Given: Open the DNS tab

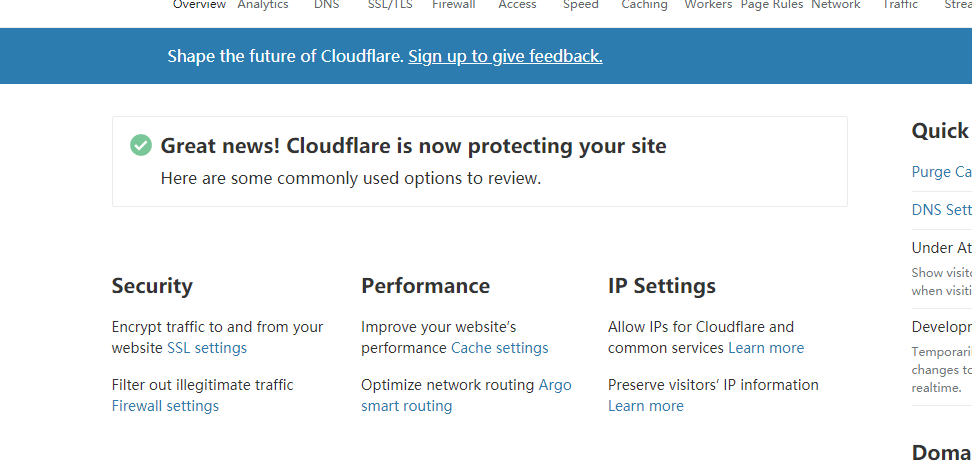Looking at the screenshot, I should click(x=327, y=5).
